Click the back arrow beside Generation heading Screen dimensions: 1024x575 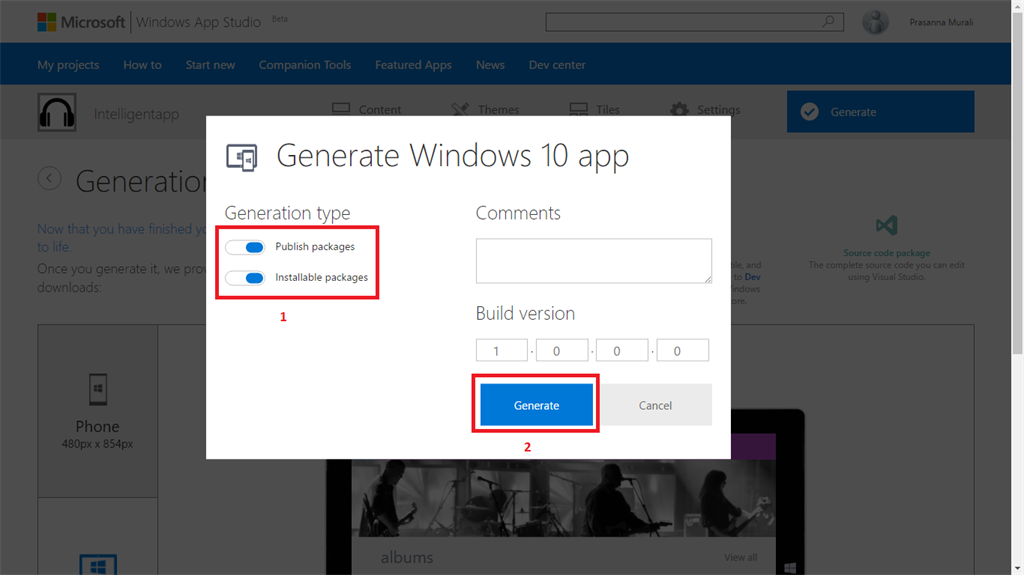point(50,178)
